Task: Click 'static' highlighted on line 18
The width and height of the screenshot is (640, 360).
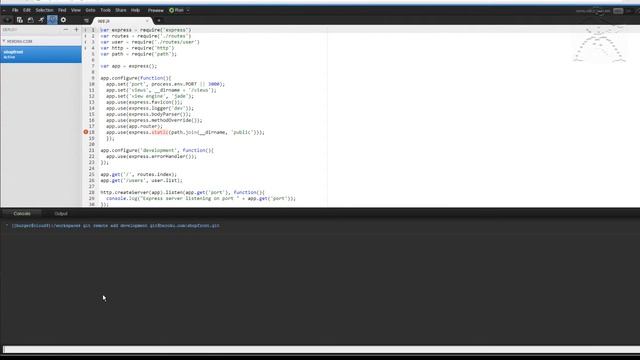Action: click(x=160, y=132)
